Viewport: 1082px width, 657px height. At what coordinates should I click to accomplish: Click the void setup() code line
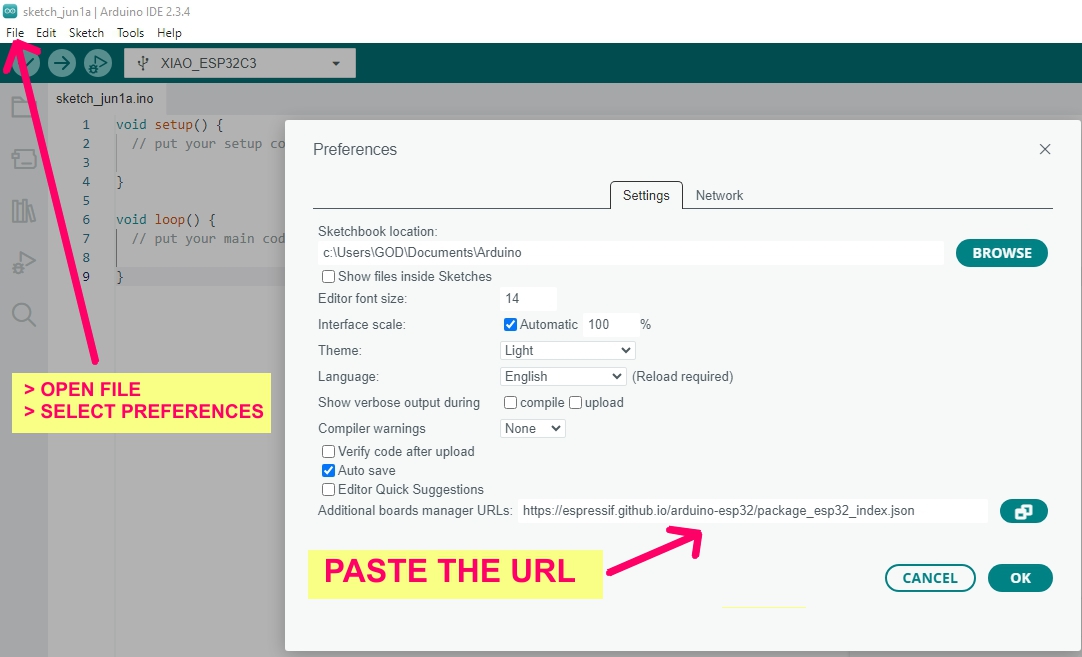click(170, 125)
